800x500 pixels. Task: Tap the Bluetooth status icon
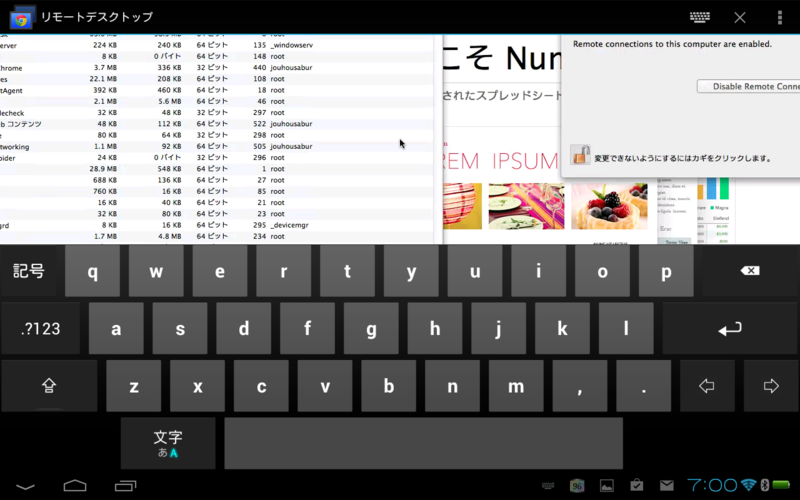pos(764,485)
